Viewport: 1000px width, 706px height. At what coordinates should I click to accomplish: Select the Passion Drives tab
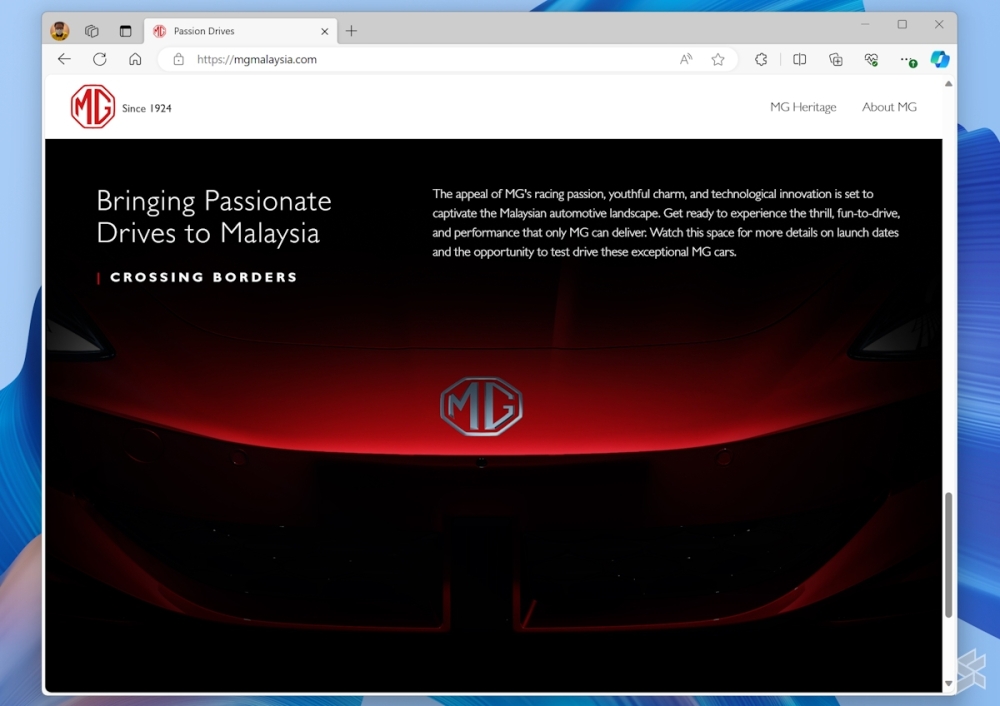240,31
